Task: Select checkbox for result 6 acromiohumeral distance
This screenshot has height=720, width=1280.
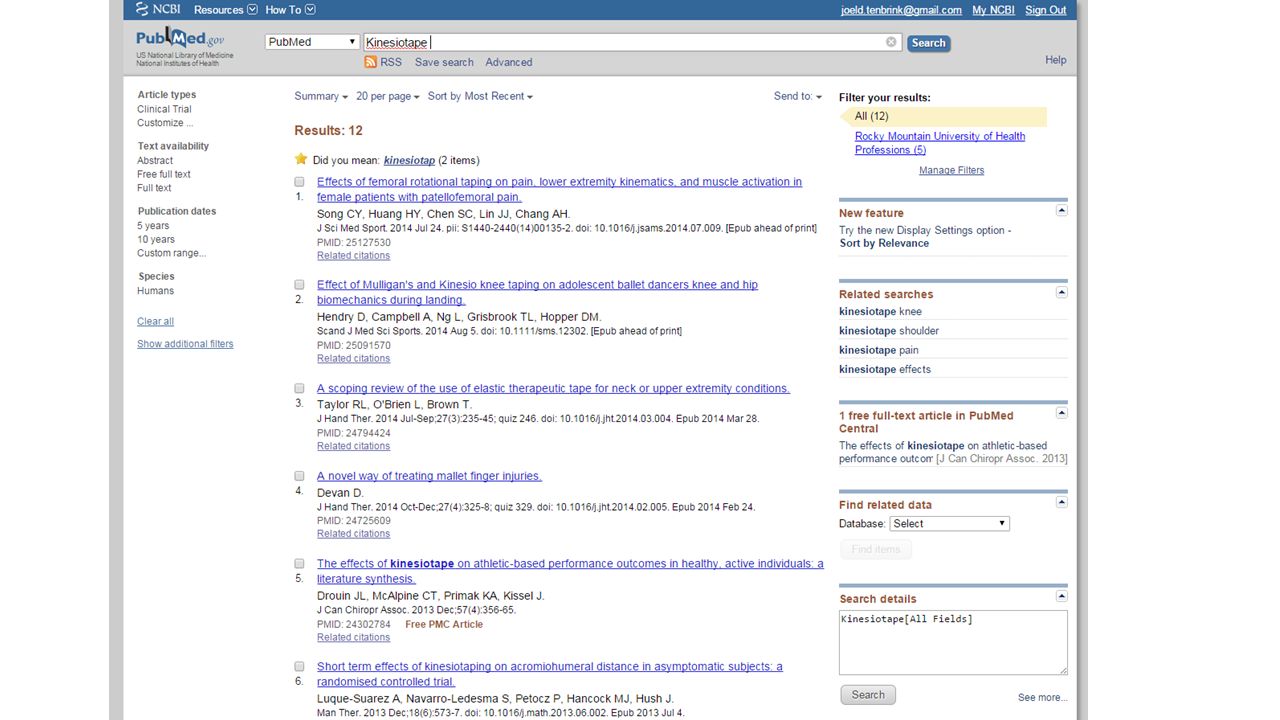Action: pos(299,666)
